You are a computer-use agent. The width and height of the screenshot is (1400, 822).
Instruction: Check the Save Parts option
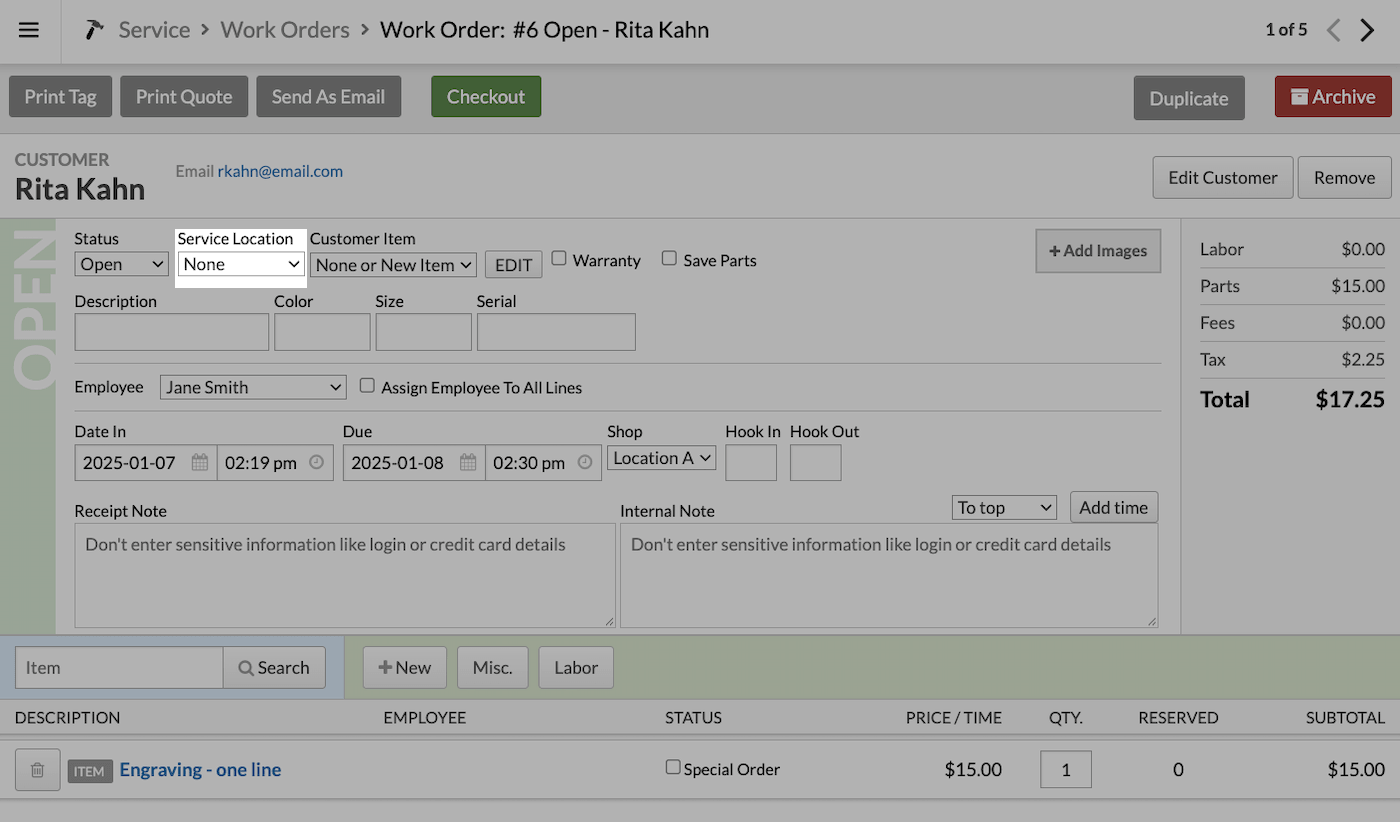click(x=669, y=259)
